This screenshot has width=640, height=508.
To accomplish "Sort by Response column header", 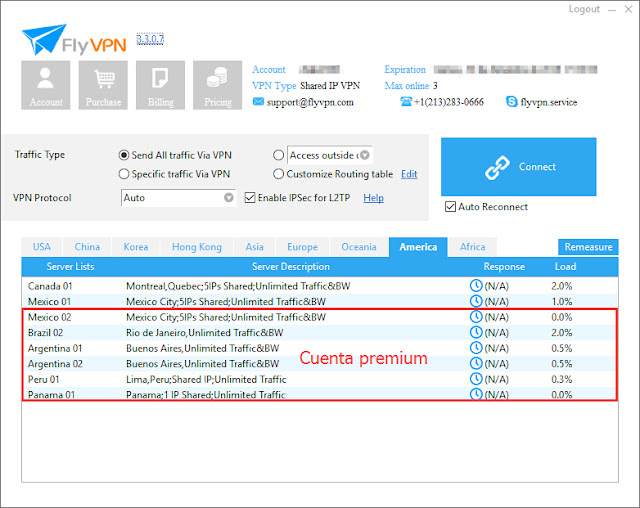I will (x=504, y=266).
